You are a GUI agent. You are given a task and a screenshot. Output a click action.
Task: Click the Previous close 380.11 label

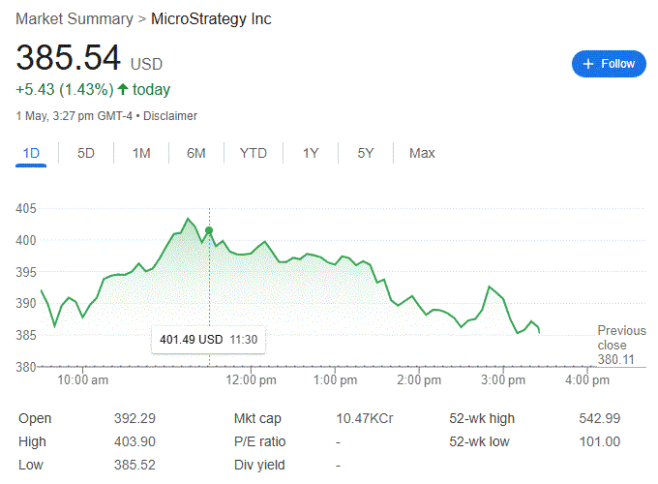621,345
